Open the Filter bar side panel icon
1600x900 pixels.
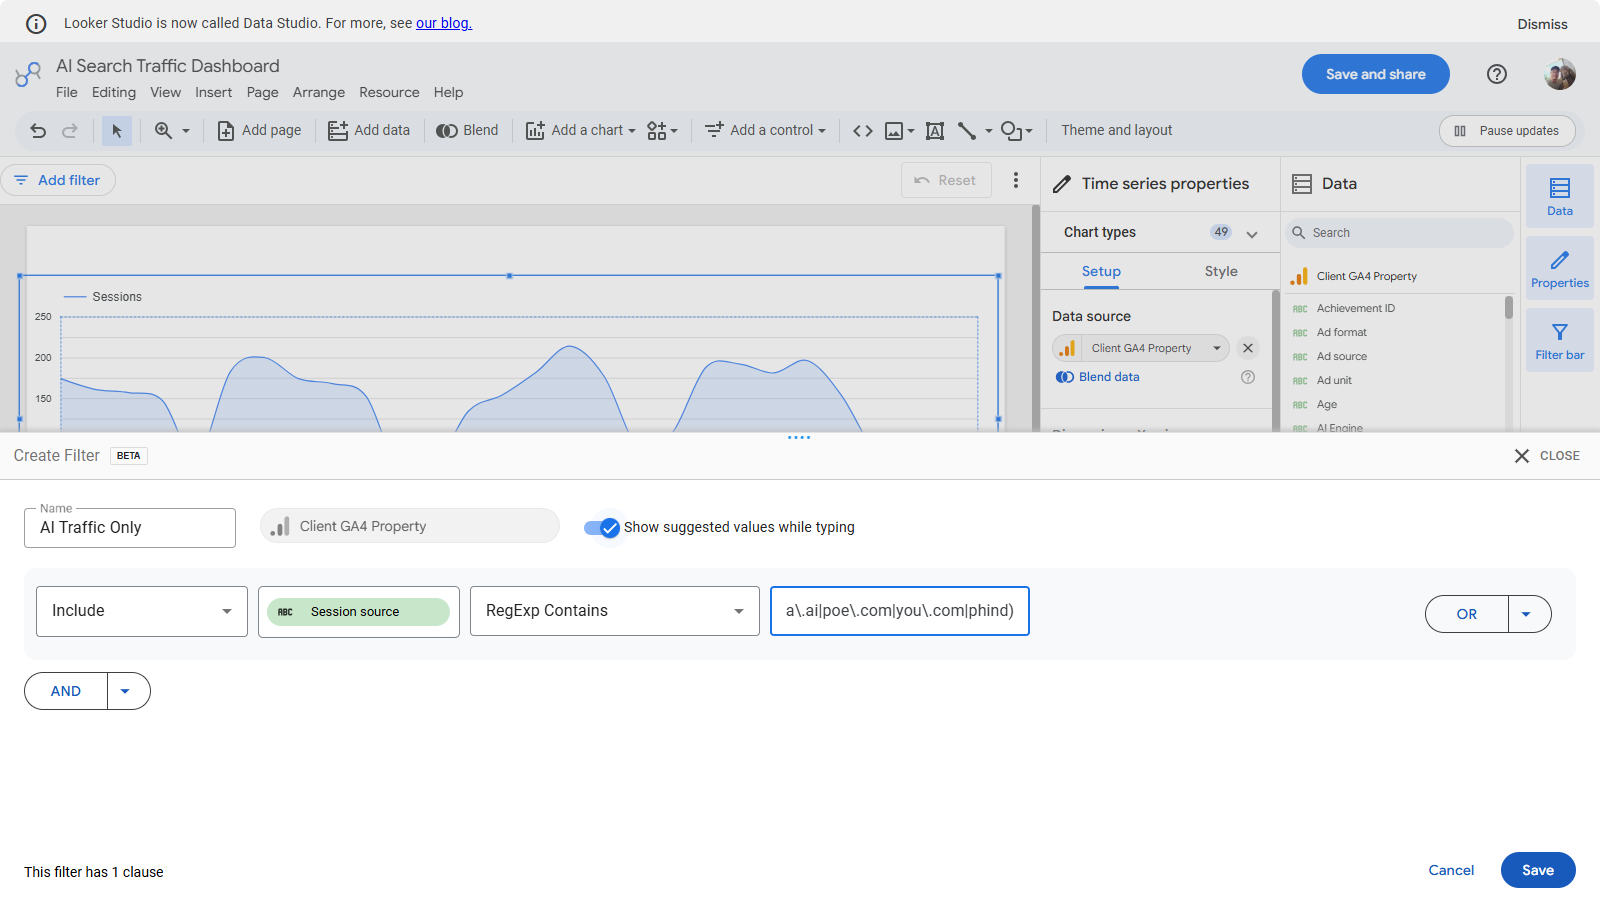pyautogui.click(x=1560, y=340)
